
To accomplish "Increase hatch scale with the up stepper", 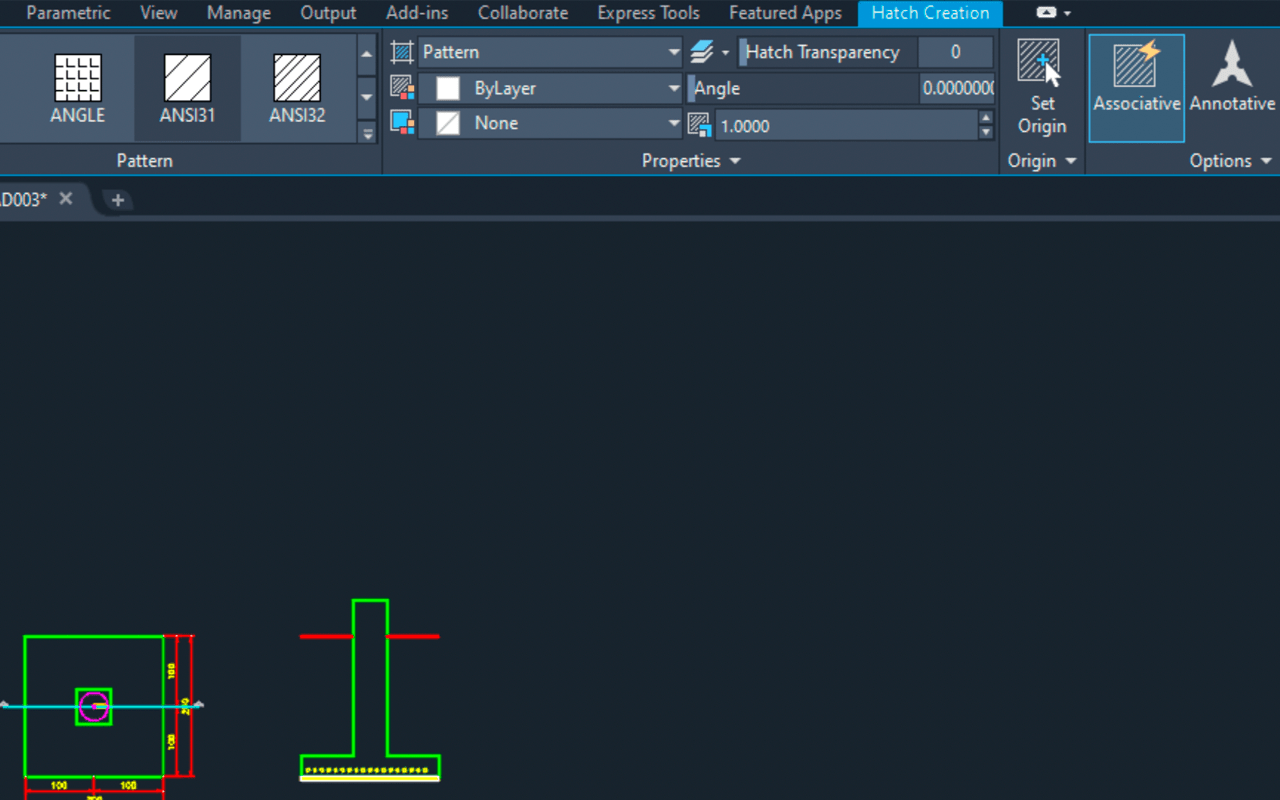I will 986,118.
